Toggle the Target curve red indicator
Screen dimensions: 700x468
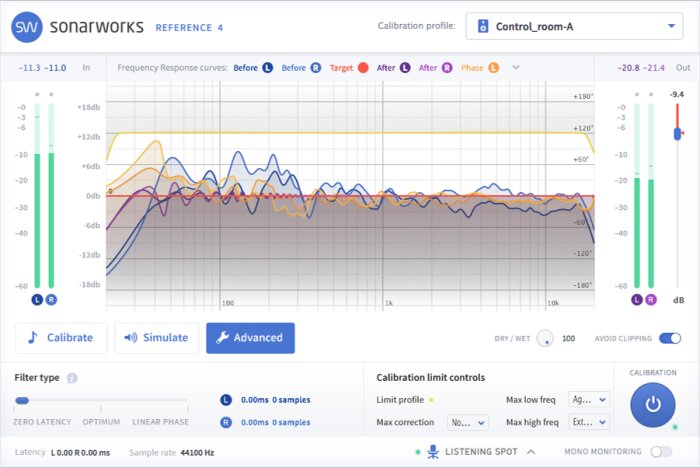click(x=363, y=68)
